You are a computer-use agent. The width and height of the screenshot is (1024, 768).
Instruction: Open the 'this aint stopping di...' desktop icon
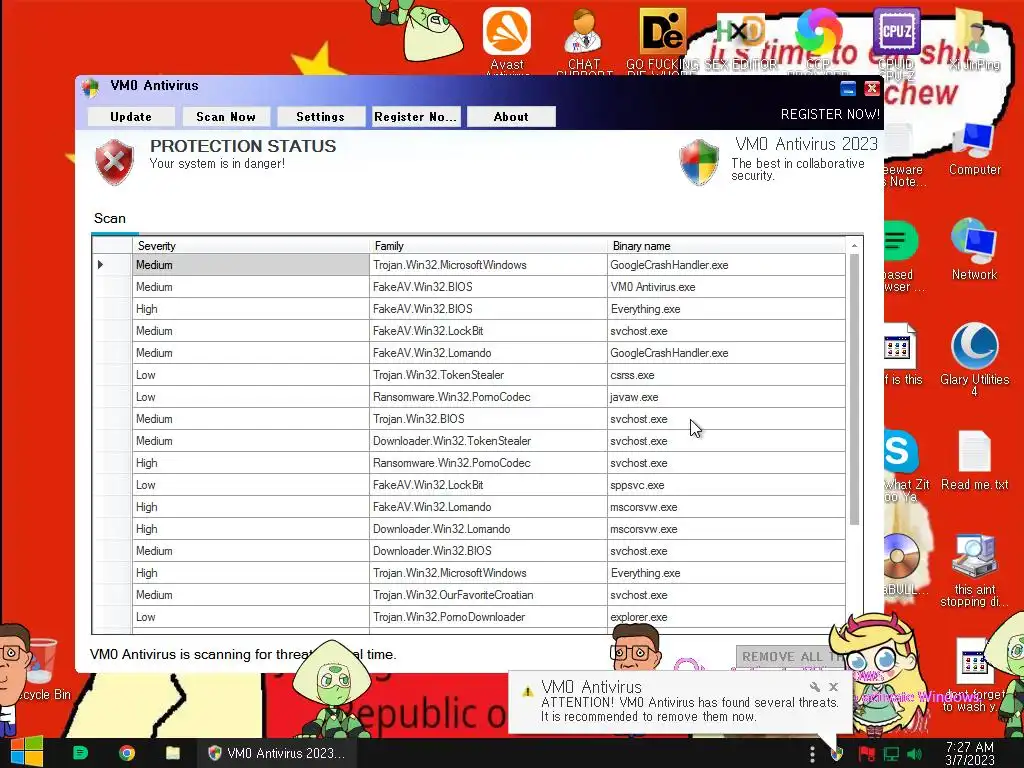[x=974, y=569]
